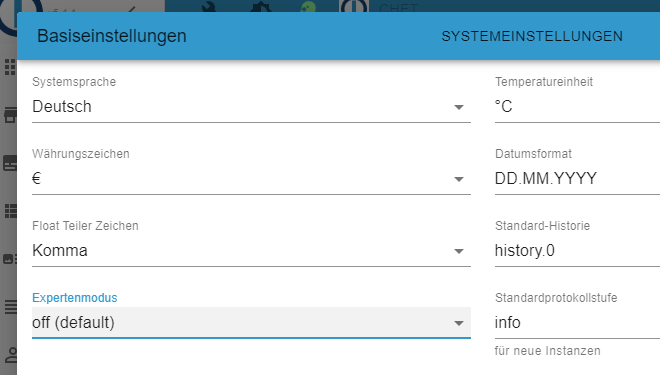
Task: Click the wrench icon in top toolbar
Action: pos(208,6)
